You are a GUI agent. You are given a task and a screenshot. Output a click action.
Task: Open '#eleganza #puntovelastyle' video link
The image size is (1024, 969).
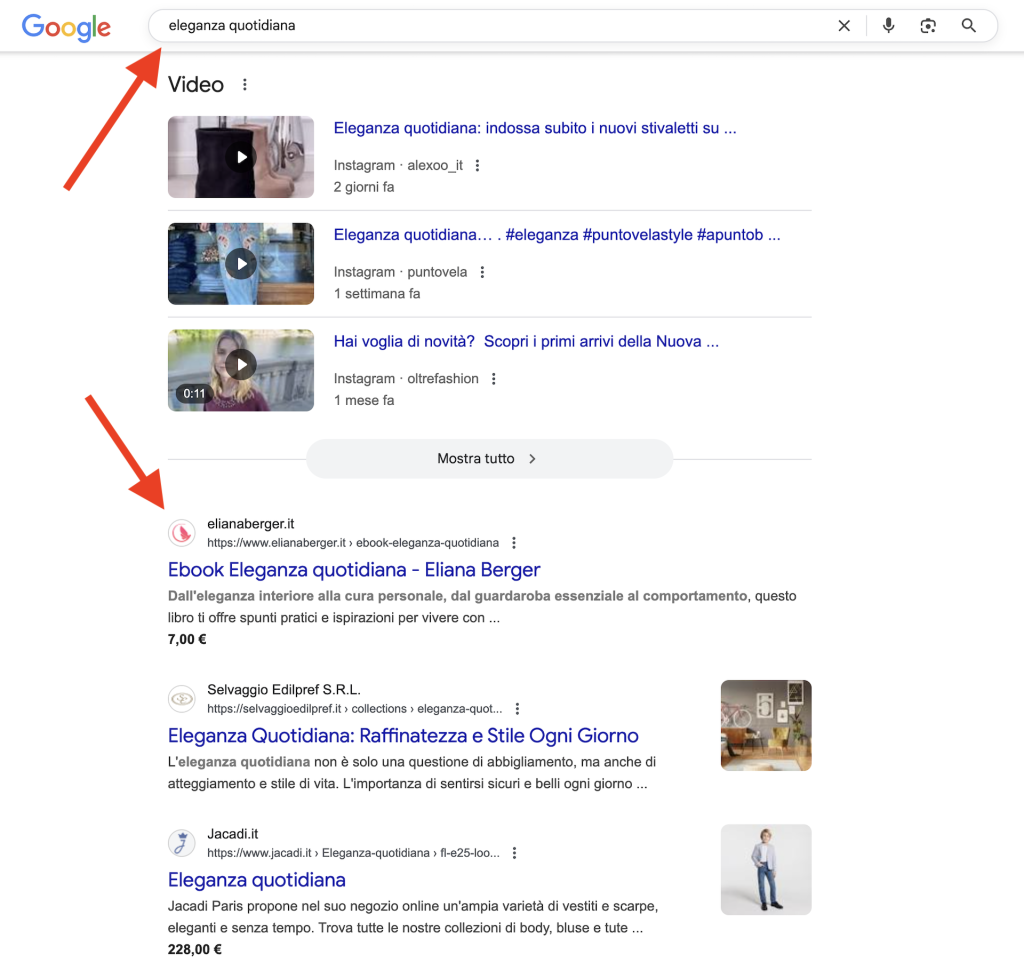(x=557, y=234)
